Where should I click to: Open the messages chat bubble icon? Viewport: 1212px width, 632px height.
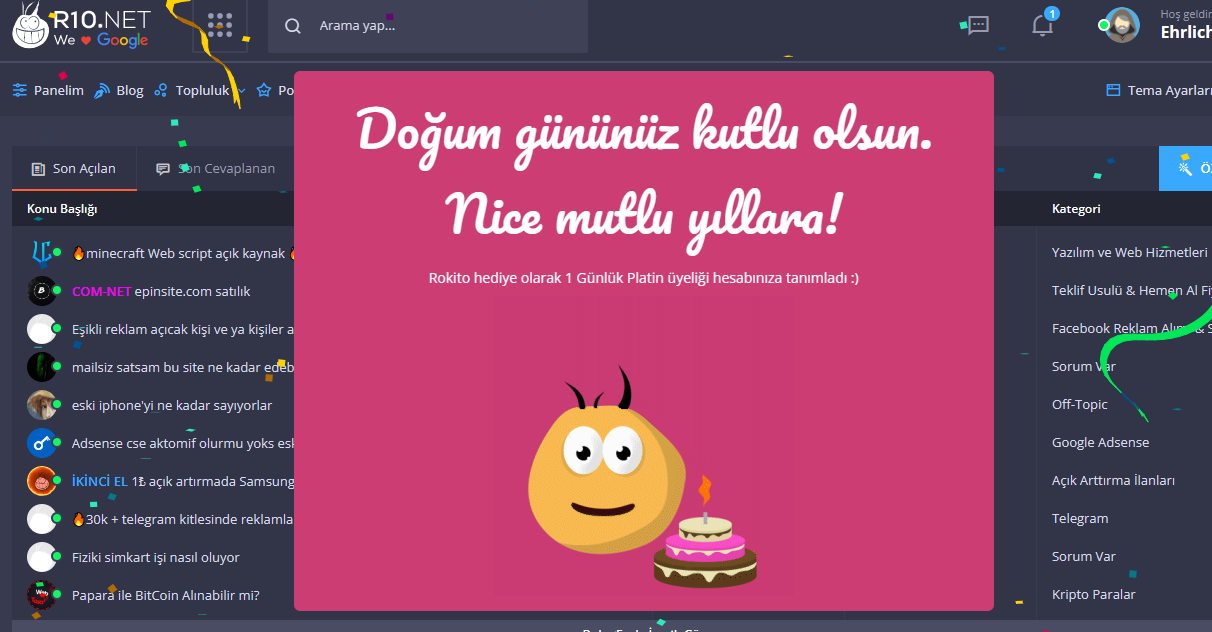978,26
